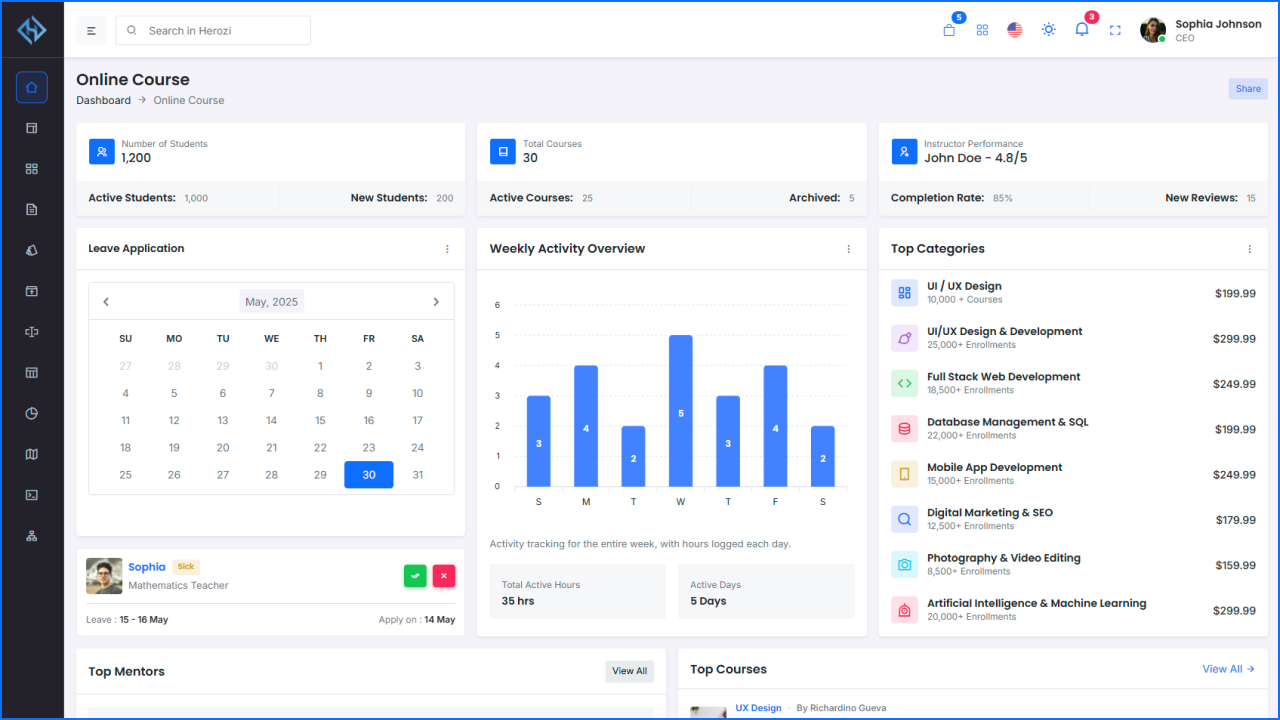Open the Dashboard breadcrumb link
1280x720 pixels.
coord(103,100)
